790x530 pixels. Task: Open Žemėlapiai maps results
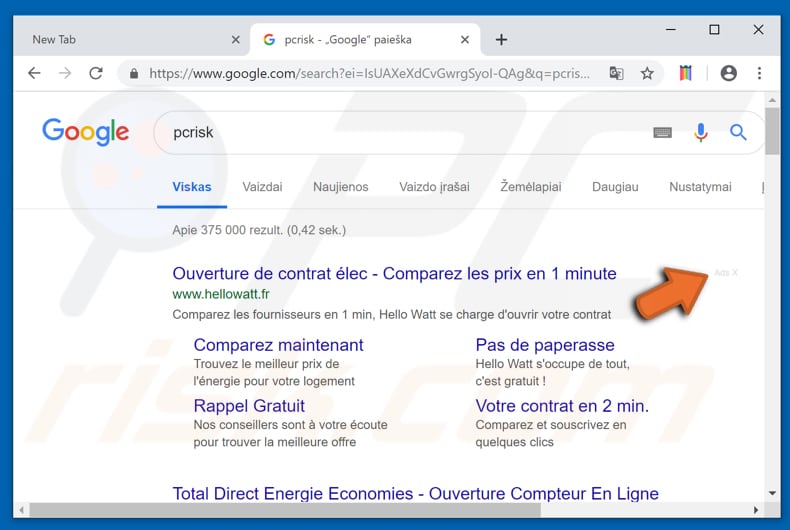(531, 186)
